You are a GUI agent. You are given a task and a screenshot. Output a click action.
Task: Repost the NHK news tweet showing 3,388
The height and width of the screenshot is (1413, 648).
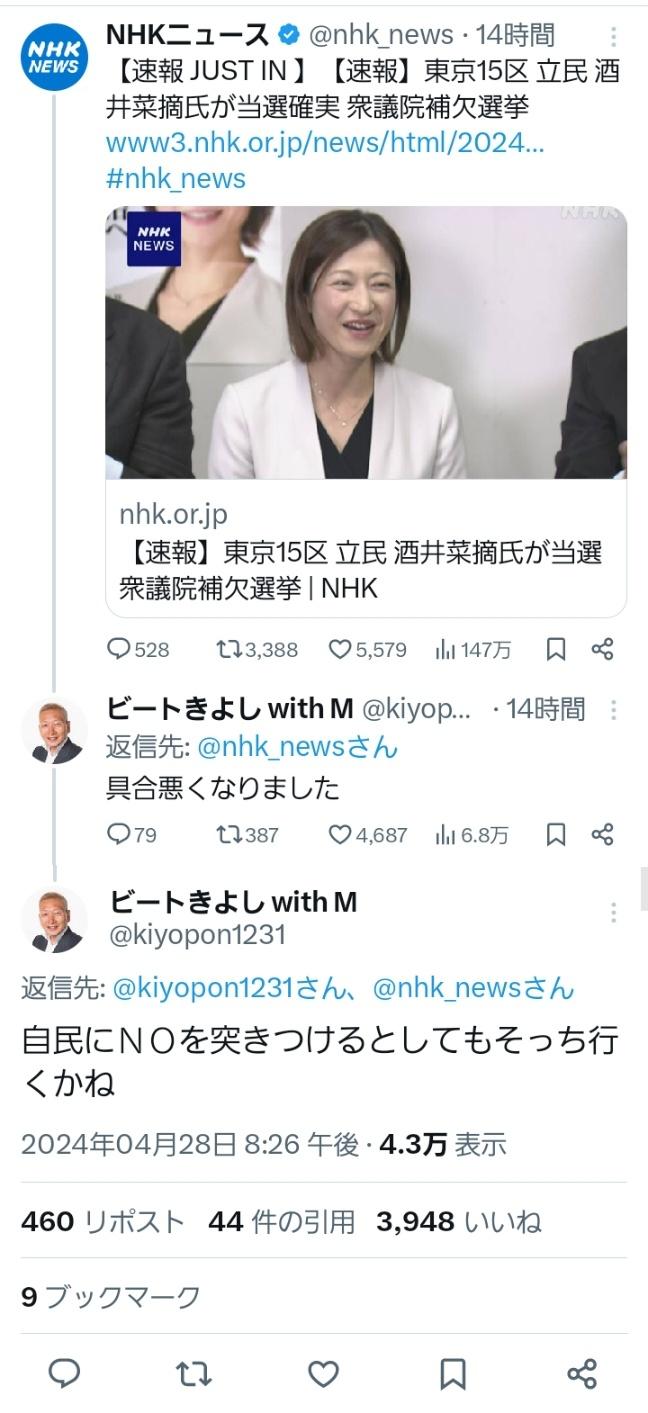click(x=257, y=650)
